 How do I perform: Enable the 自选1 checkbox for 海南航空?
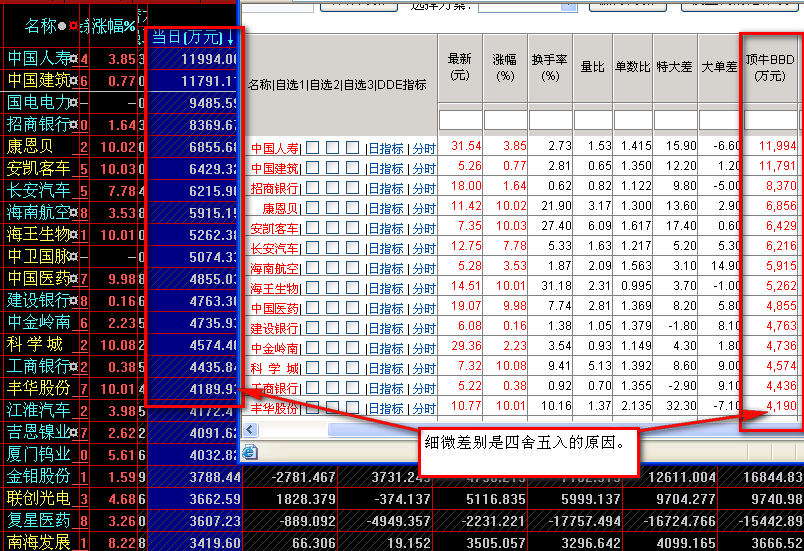pos(312,268)
